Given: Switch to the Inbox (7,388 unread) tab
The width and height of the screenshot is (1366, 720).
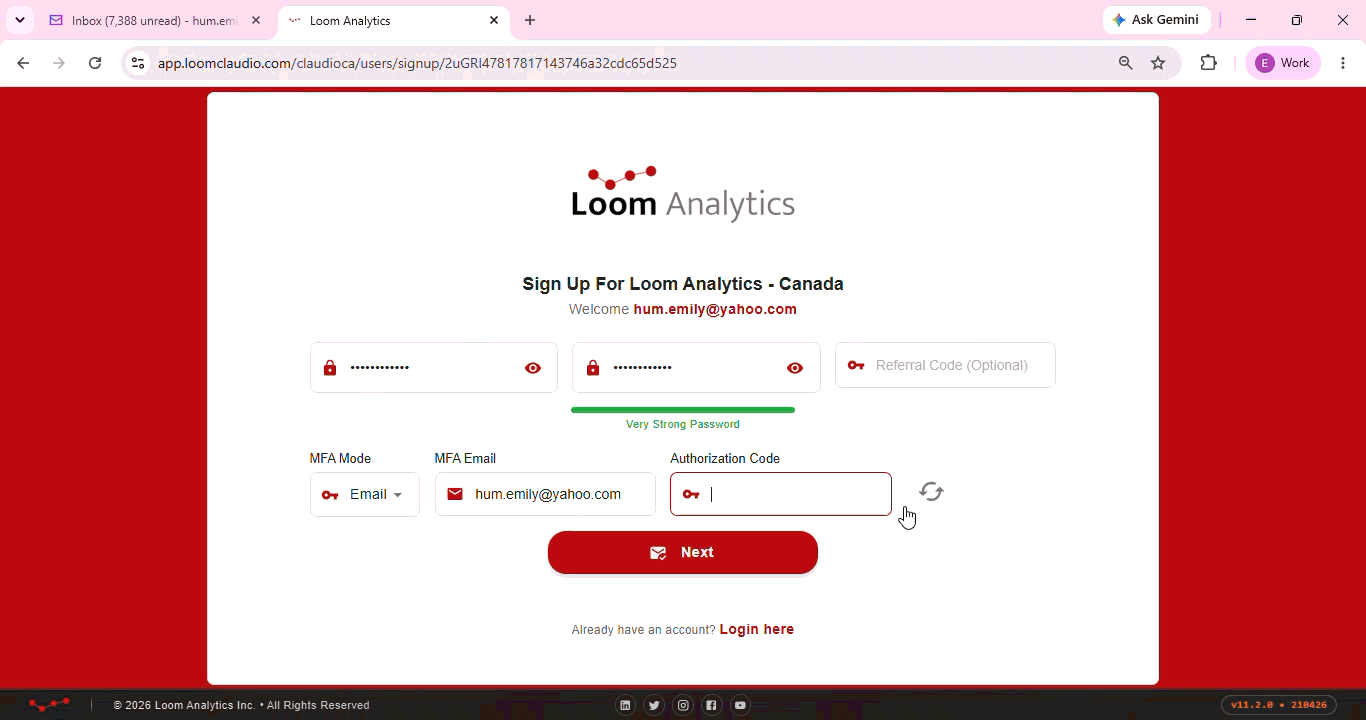Looking at the screenshot, I should coord(155,20).
